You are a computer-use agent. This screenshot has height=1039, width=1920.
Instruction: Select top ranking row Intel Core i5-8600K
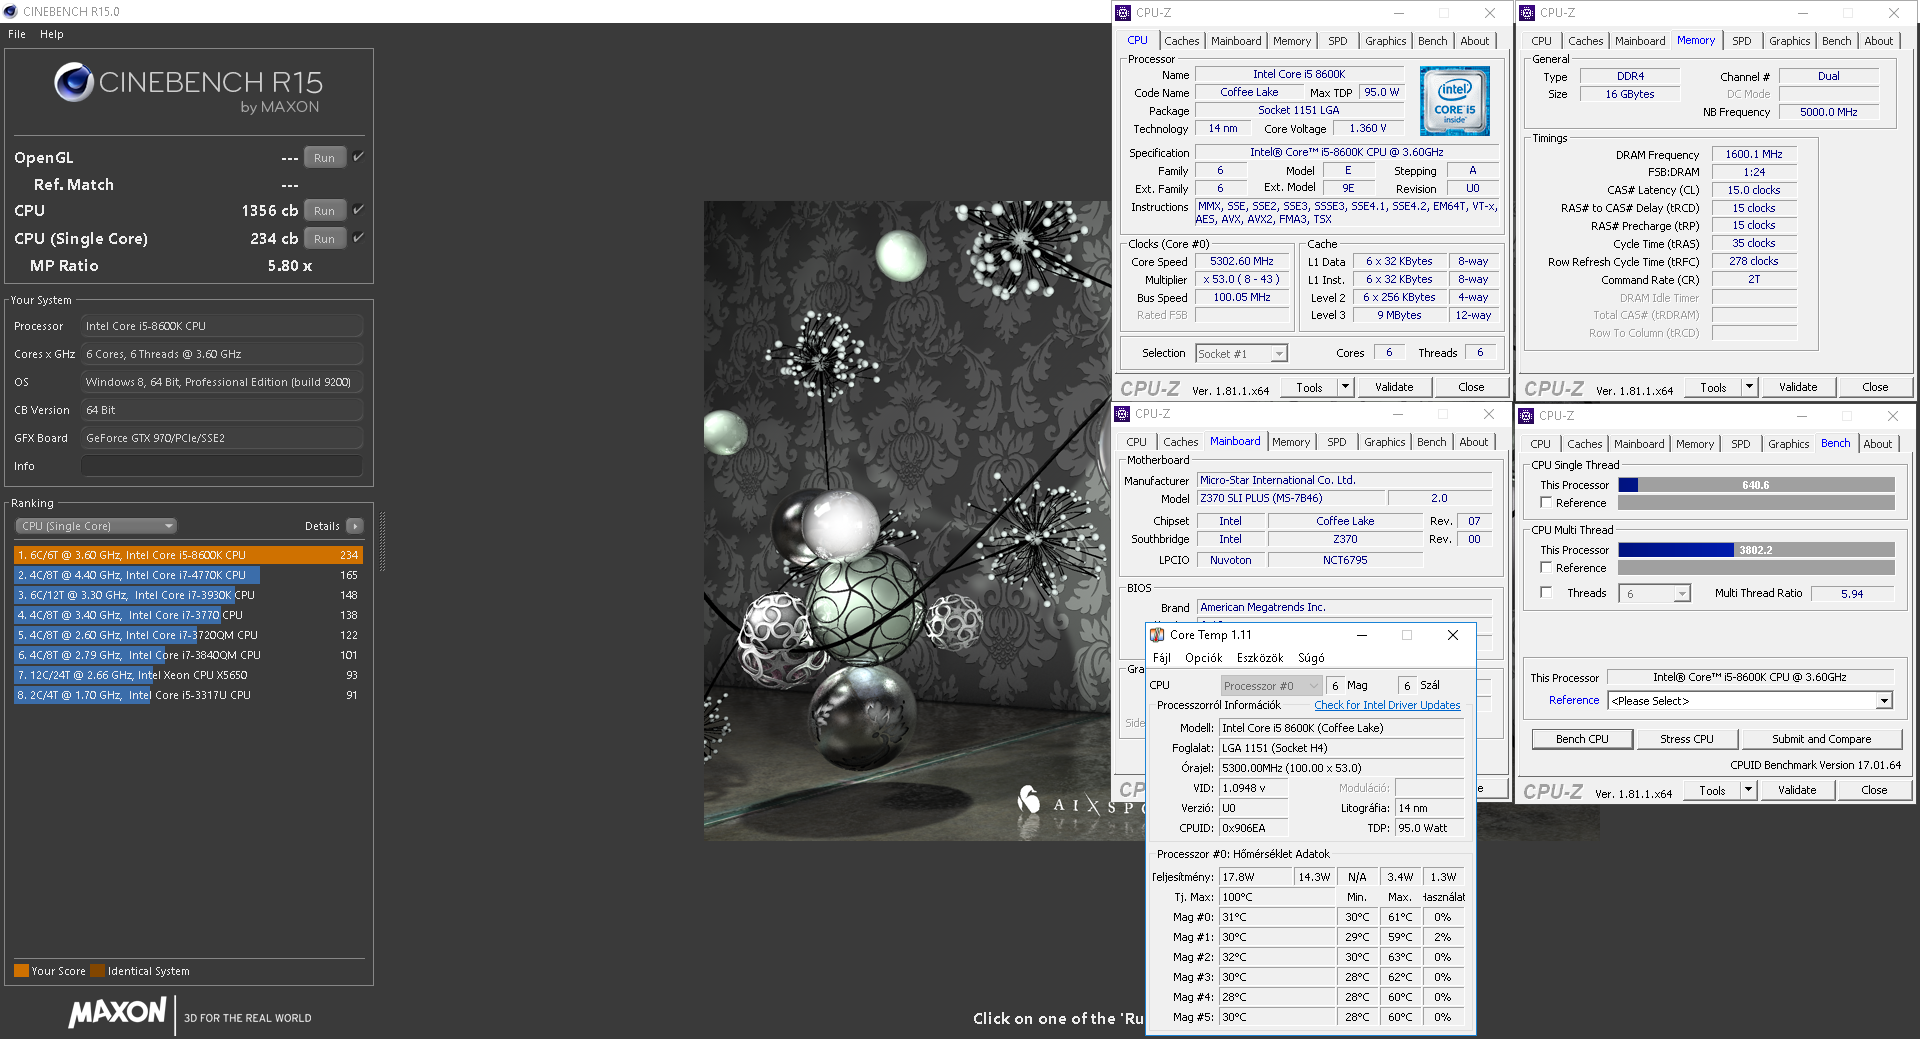[188, 555]
